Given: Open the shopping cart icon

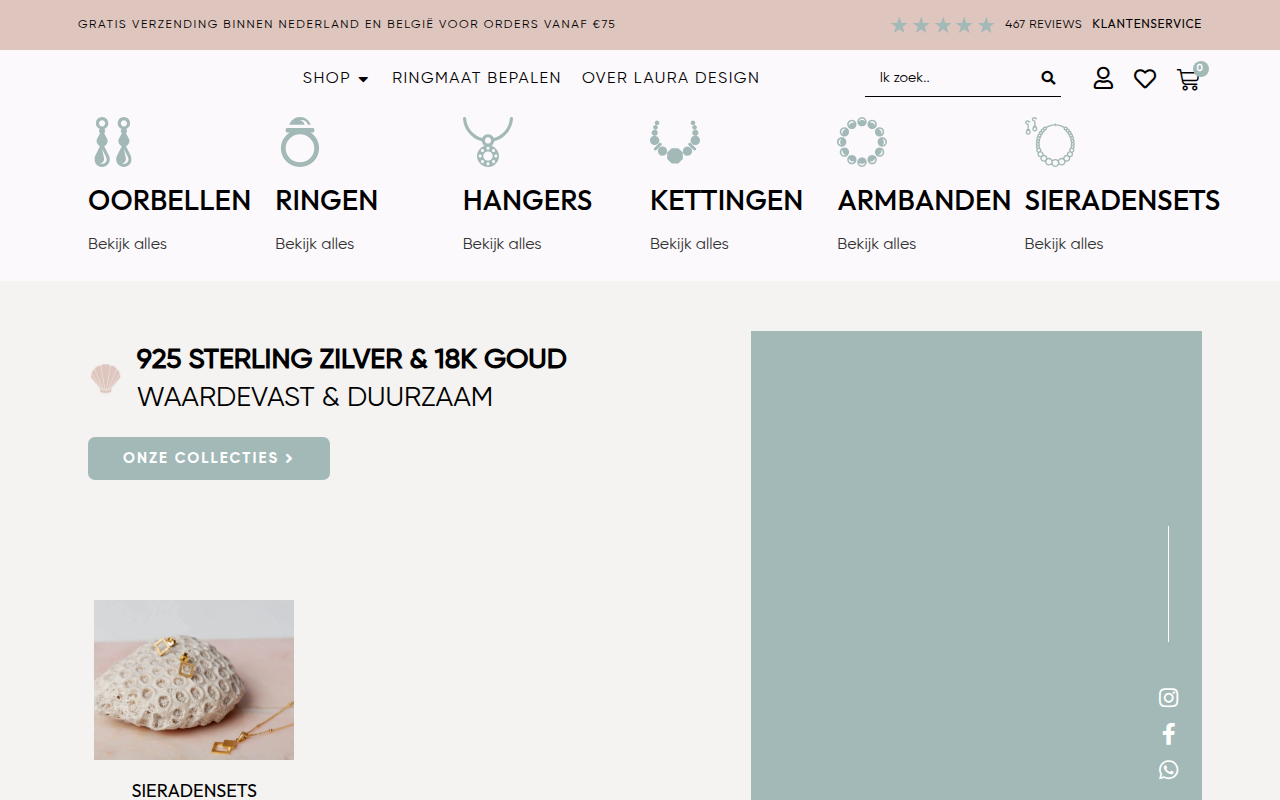Looking at the screenshot, I should 1189,79.
